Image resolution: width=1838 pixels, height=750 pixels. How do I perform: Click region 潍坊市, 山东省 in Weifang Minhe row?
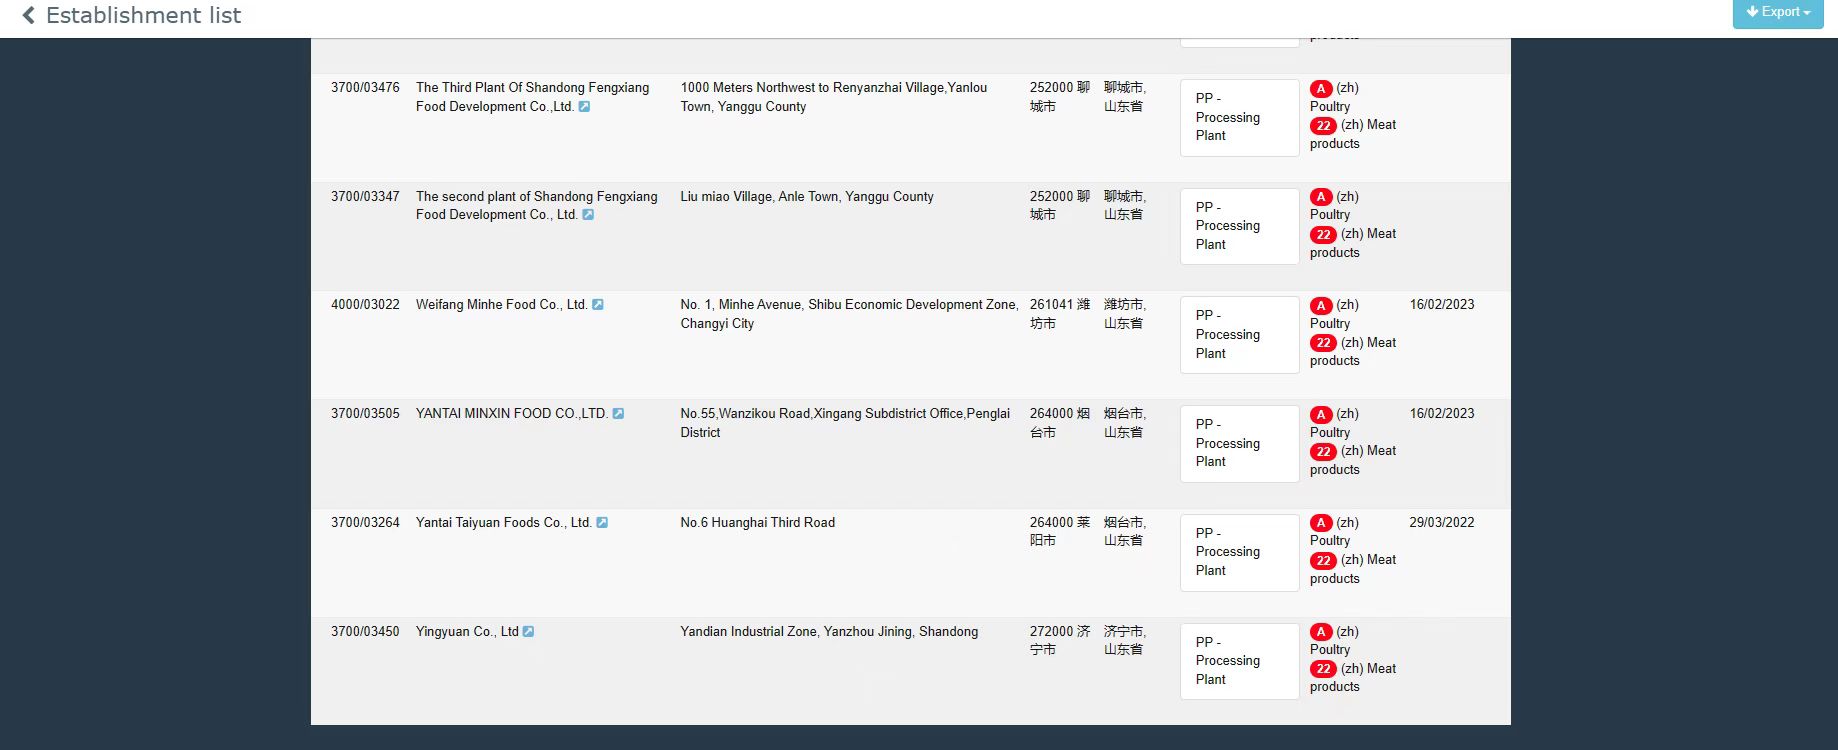coord(1125,314)
